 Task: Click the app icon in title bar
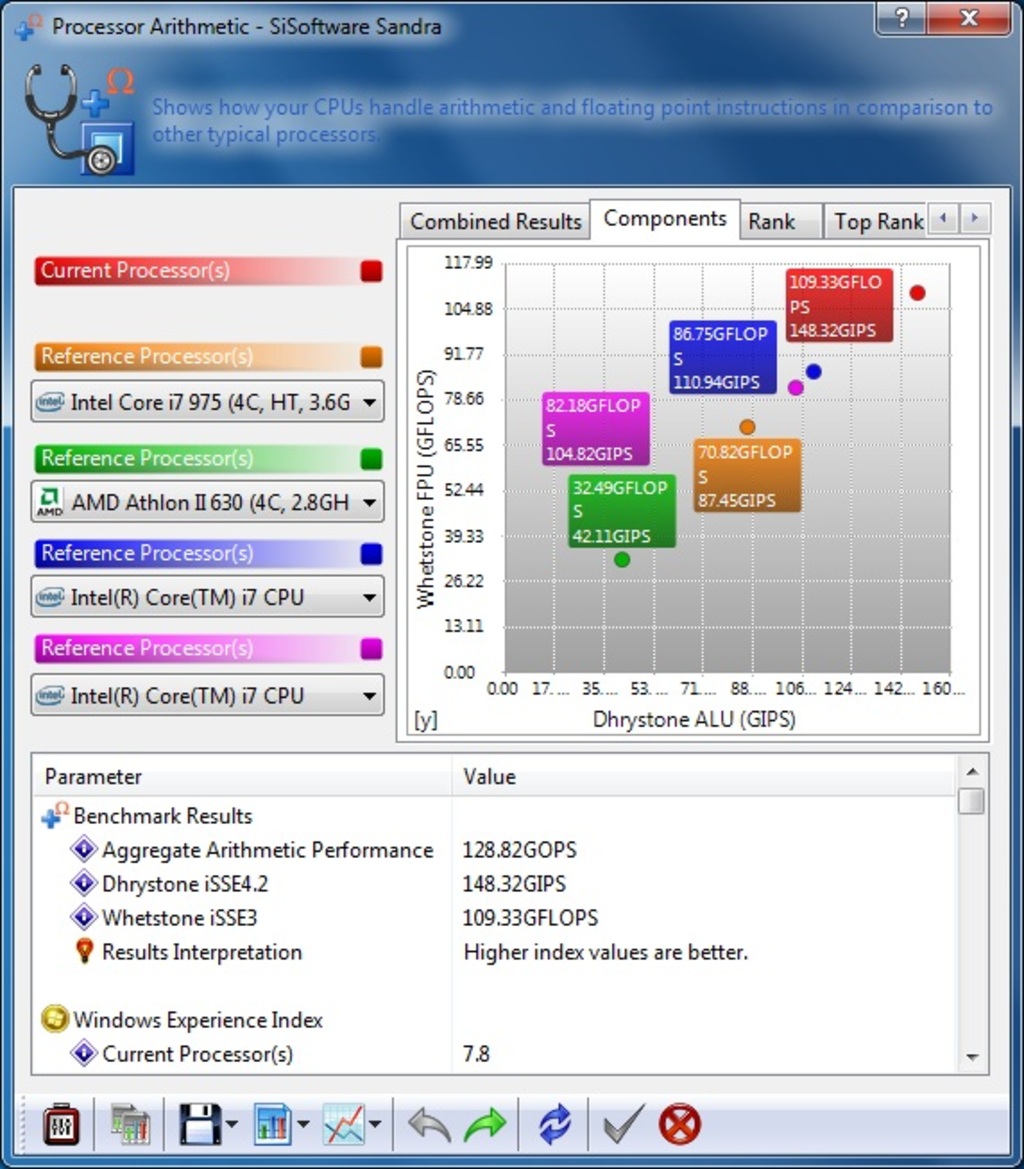pyautogui.click(x=28, y=27)
